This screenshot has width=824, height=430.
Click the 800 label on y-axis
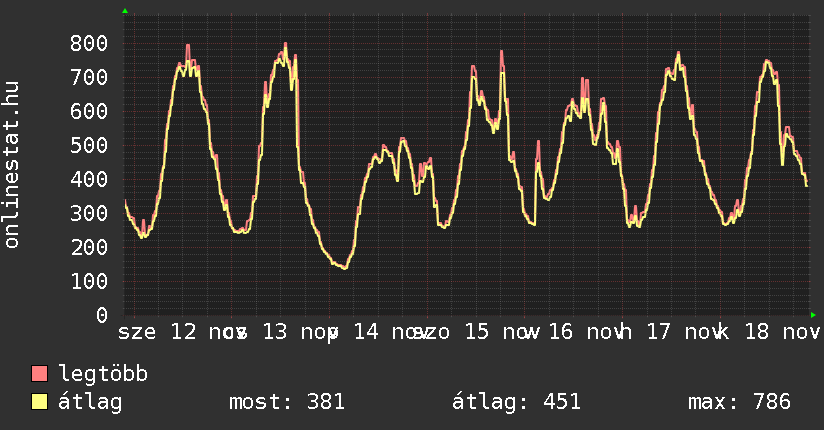(89, 43)
